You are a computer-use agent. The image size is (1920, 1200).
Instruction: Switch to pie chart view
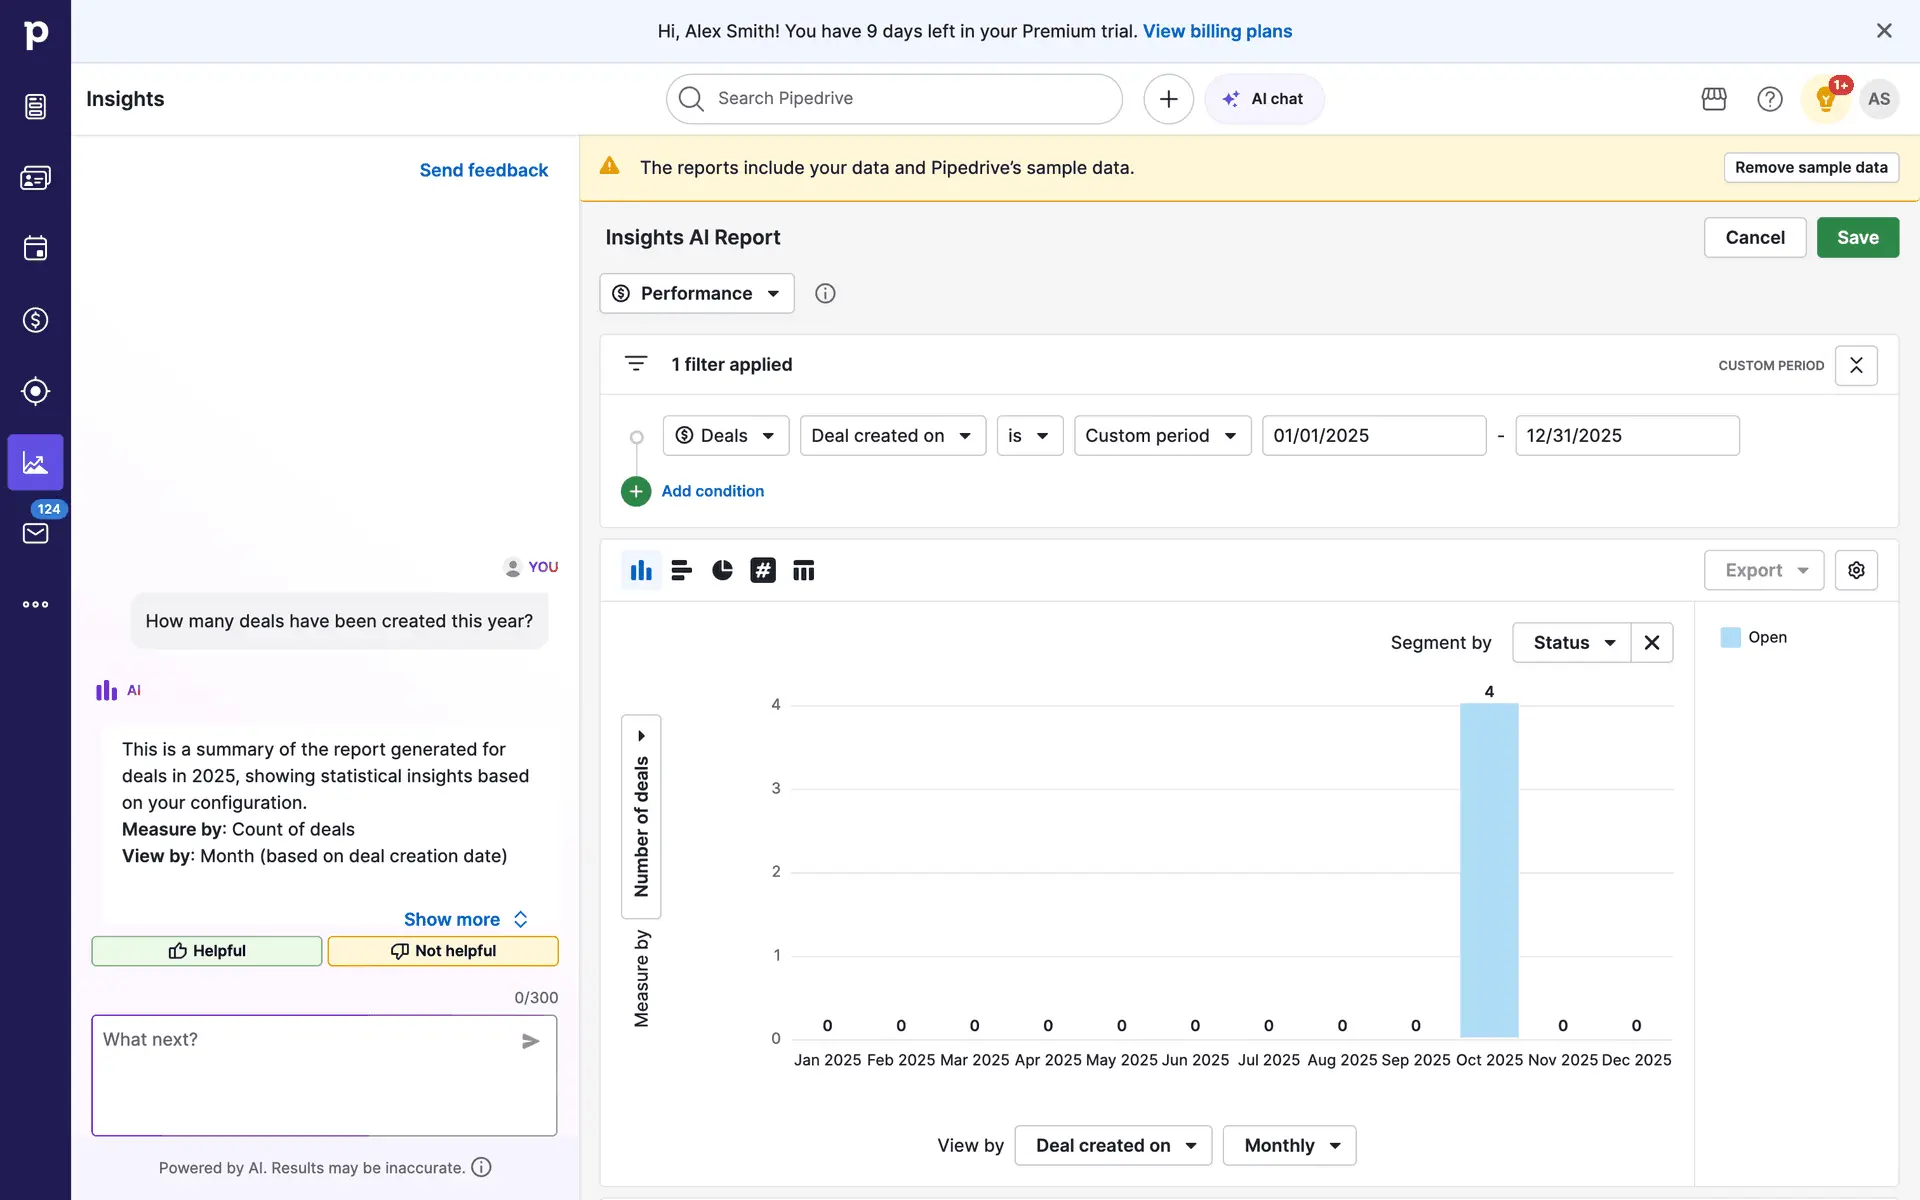(x=722, y=570)
